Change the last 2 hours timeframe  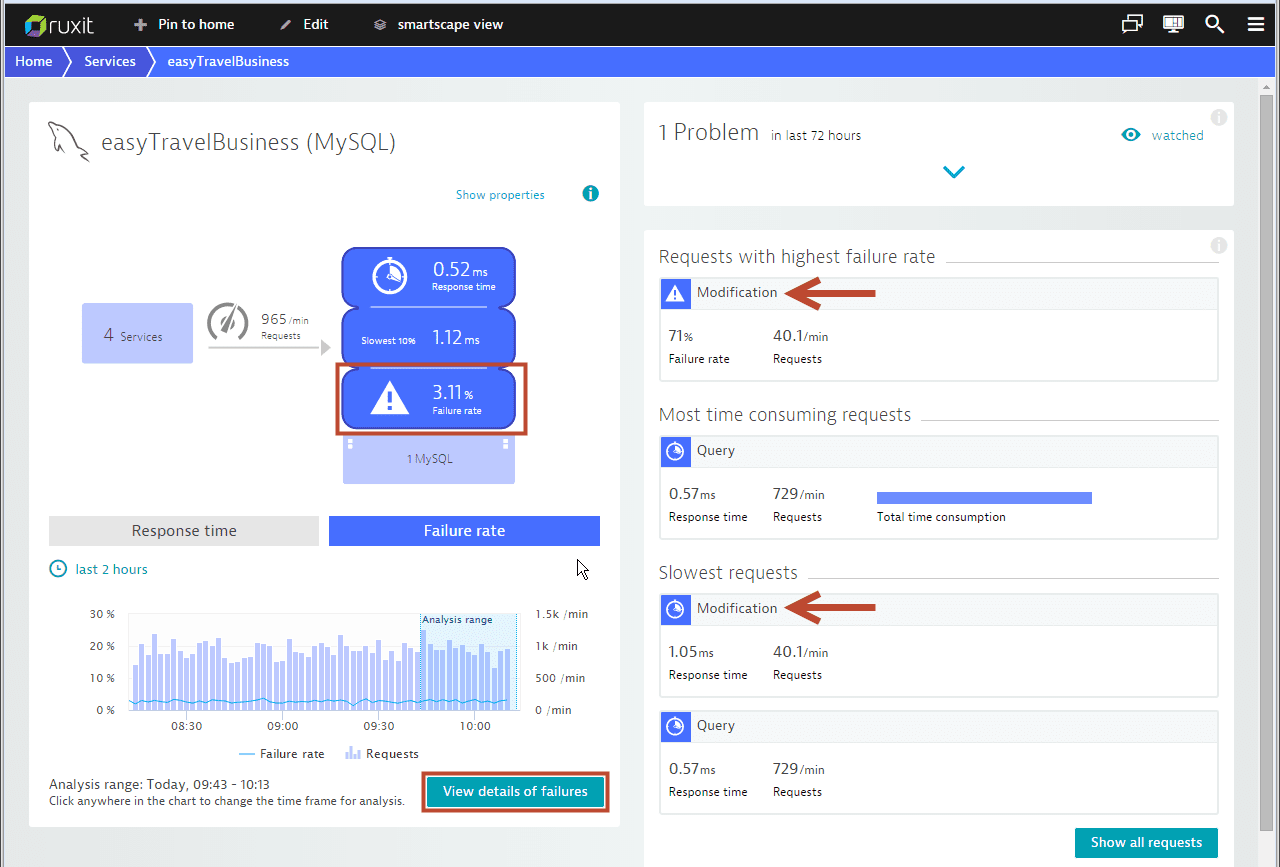pyautogui.click(x=98, y=569)
